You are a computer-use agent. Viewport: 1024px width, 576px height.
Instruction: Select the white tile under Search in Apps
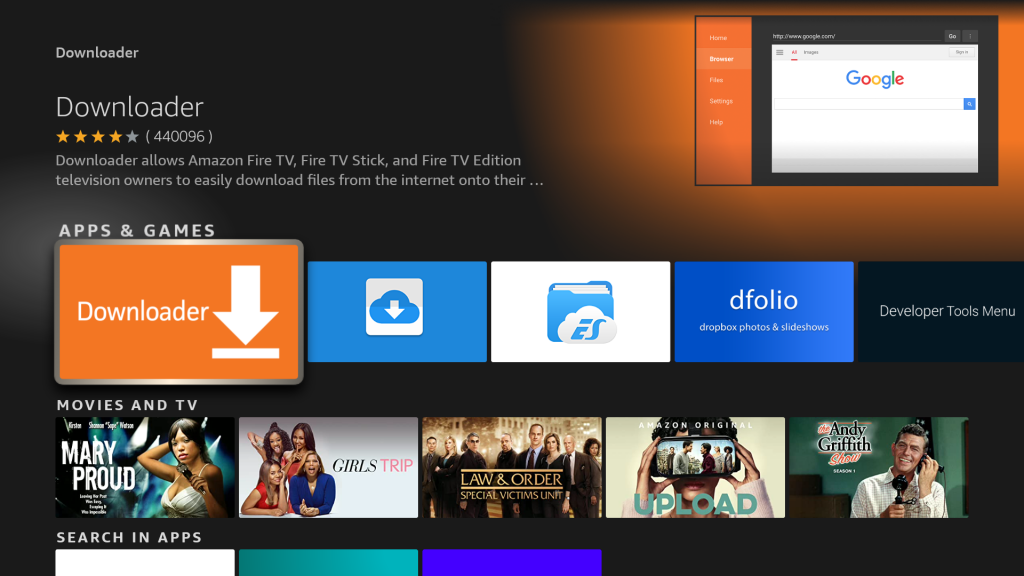[145, 563]
